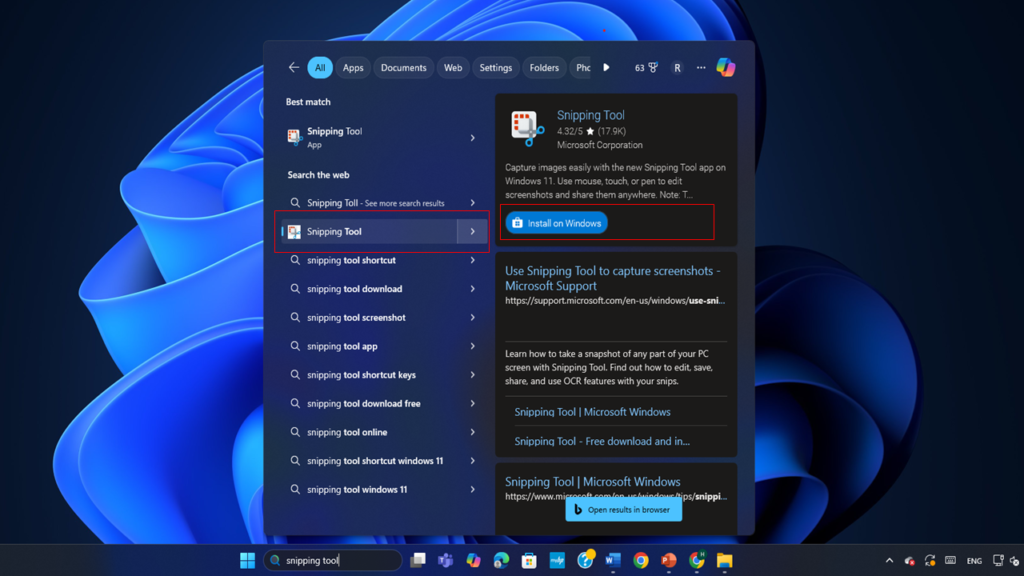
Task: Click the Open results in browser button
Action: (x=624, y=510)
